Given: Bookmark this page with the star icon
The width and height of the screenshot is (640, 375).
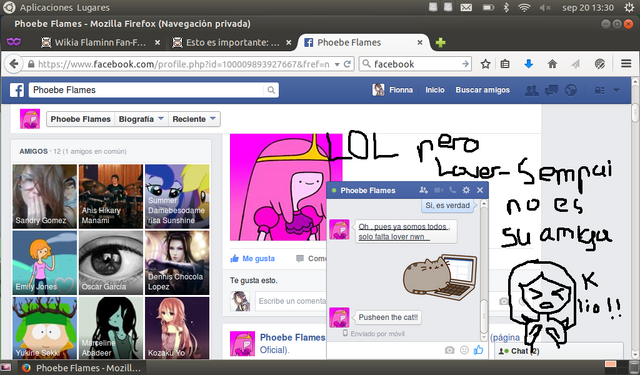Looking at the screenshot, I should 485,64.
